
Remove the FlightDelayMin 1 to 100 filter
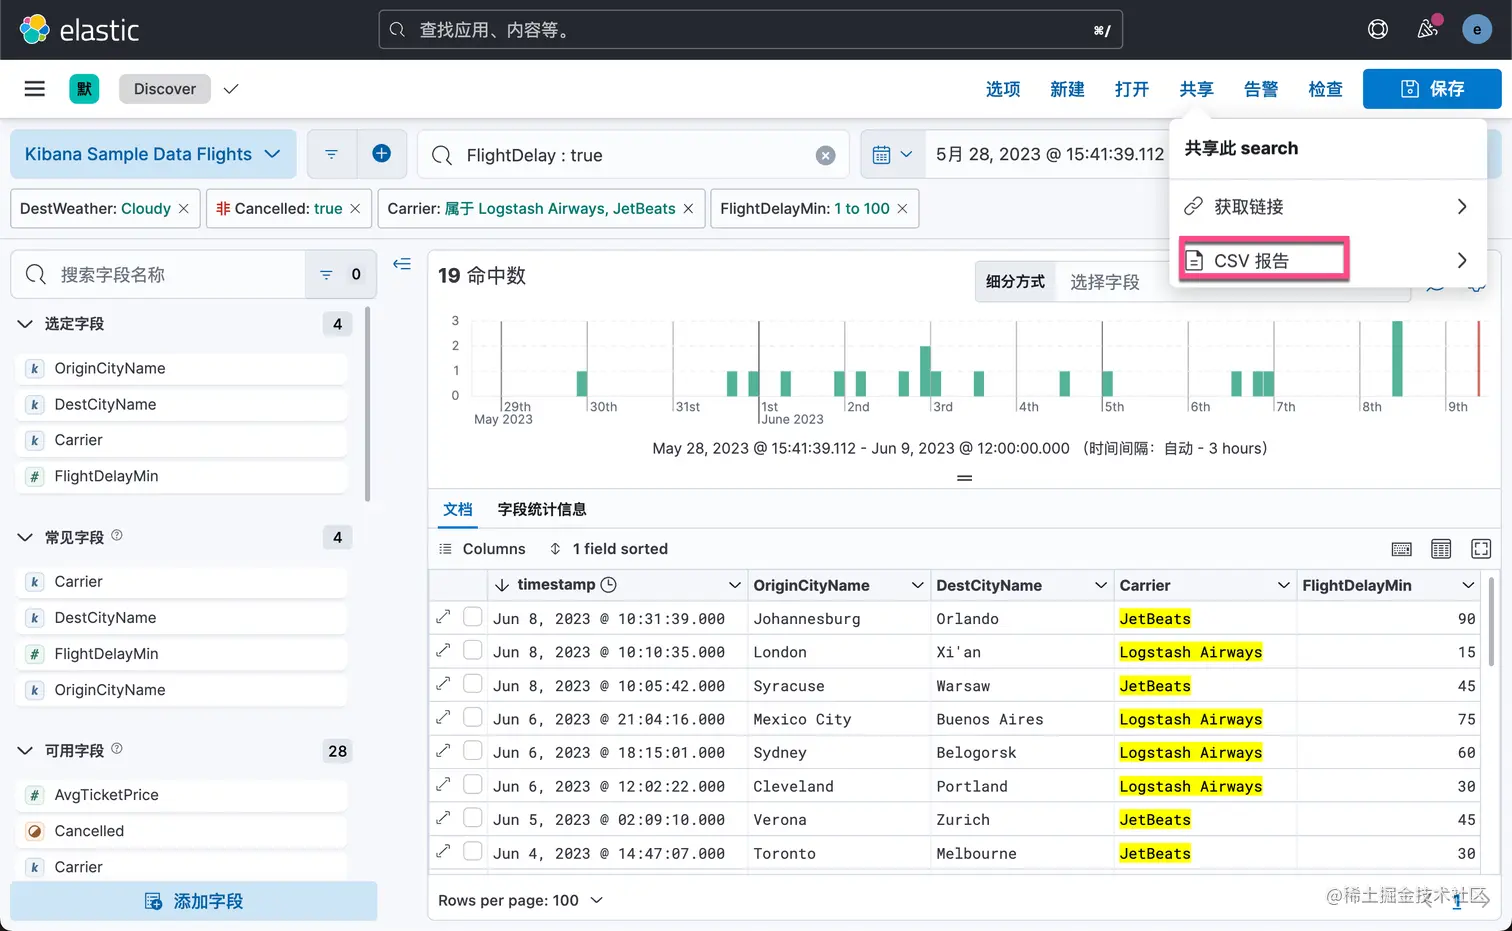tap(902, 209)
